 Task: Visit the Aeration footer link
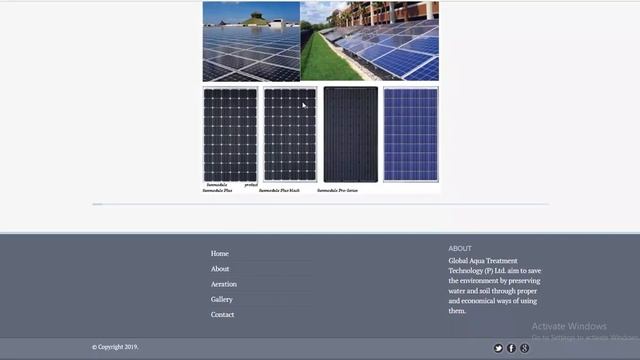[x=224, y=284]
